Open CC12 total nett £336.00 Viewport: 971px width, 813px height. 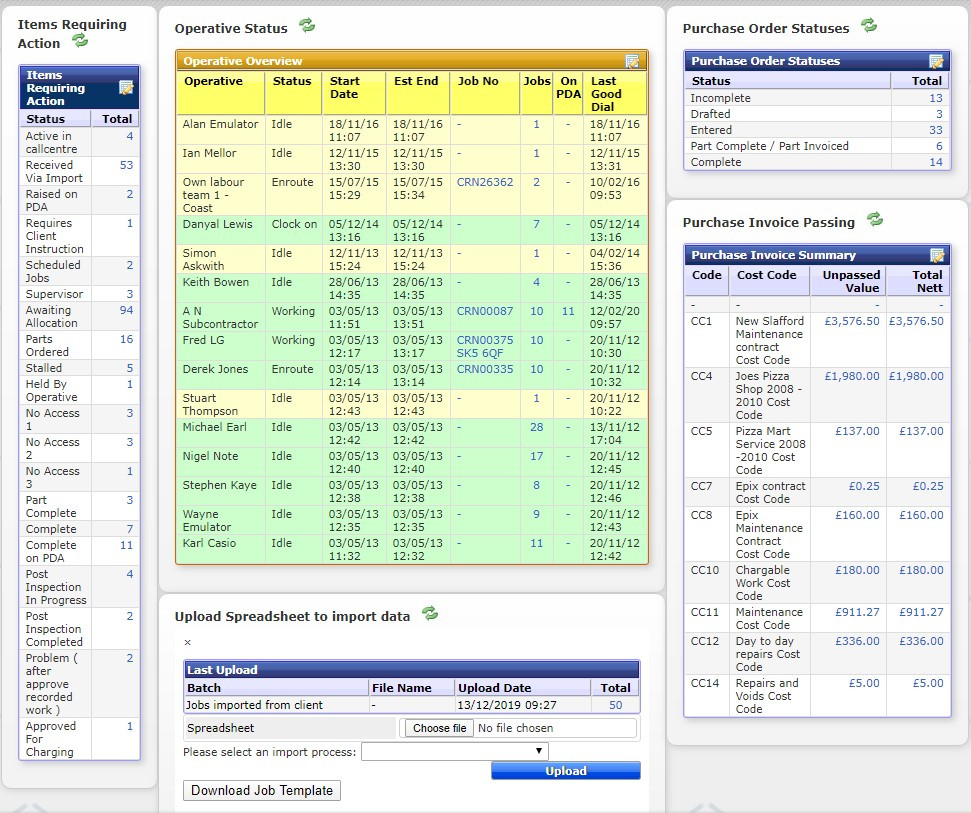point(921,641)
